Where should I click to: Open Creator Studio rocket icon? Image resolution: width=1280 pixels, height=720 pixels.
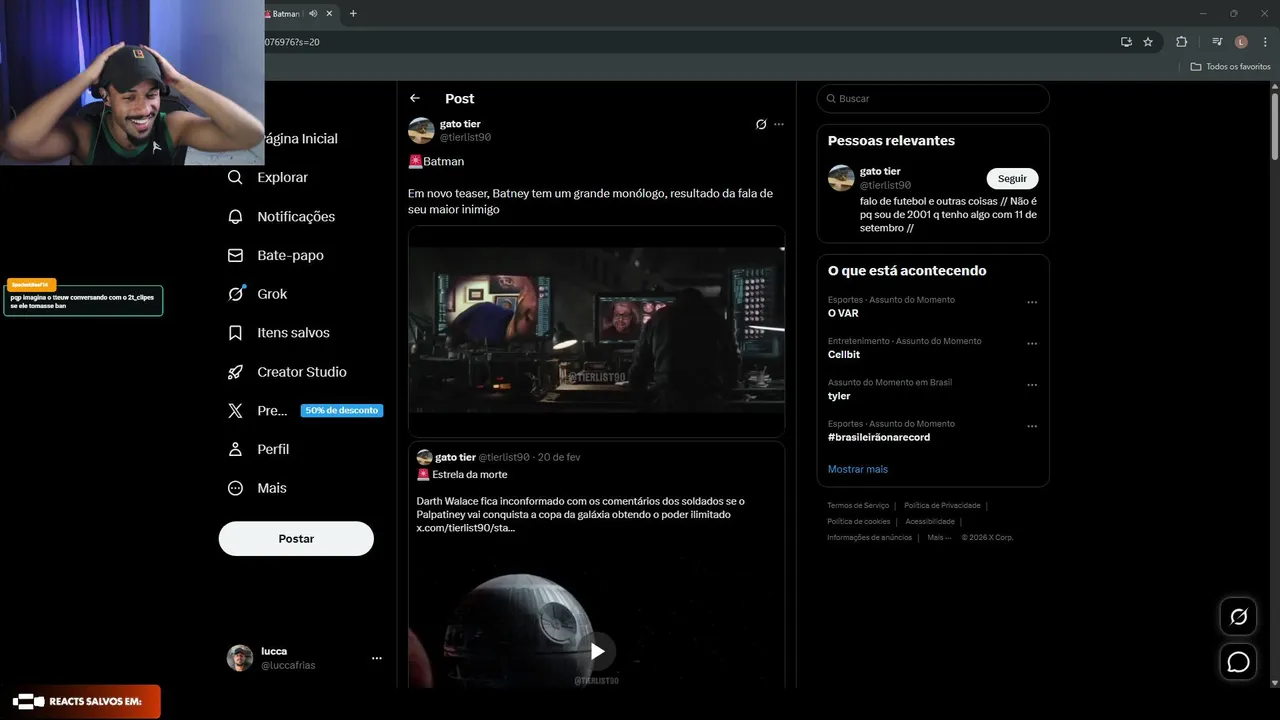[235, 372]
